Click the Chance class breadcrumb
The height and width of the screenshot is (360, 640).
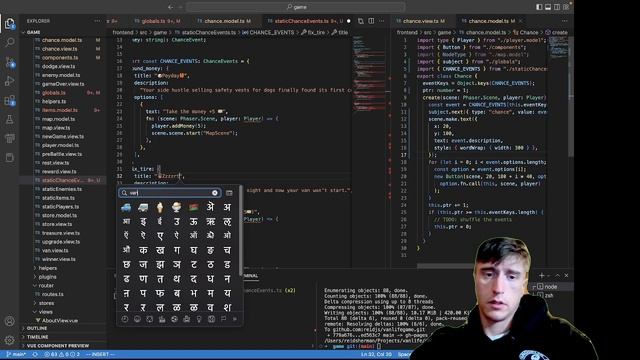pyautogui.click(x=526, y=32)
